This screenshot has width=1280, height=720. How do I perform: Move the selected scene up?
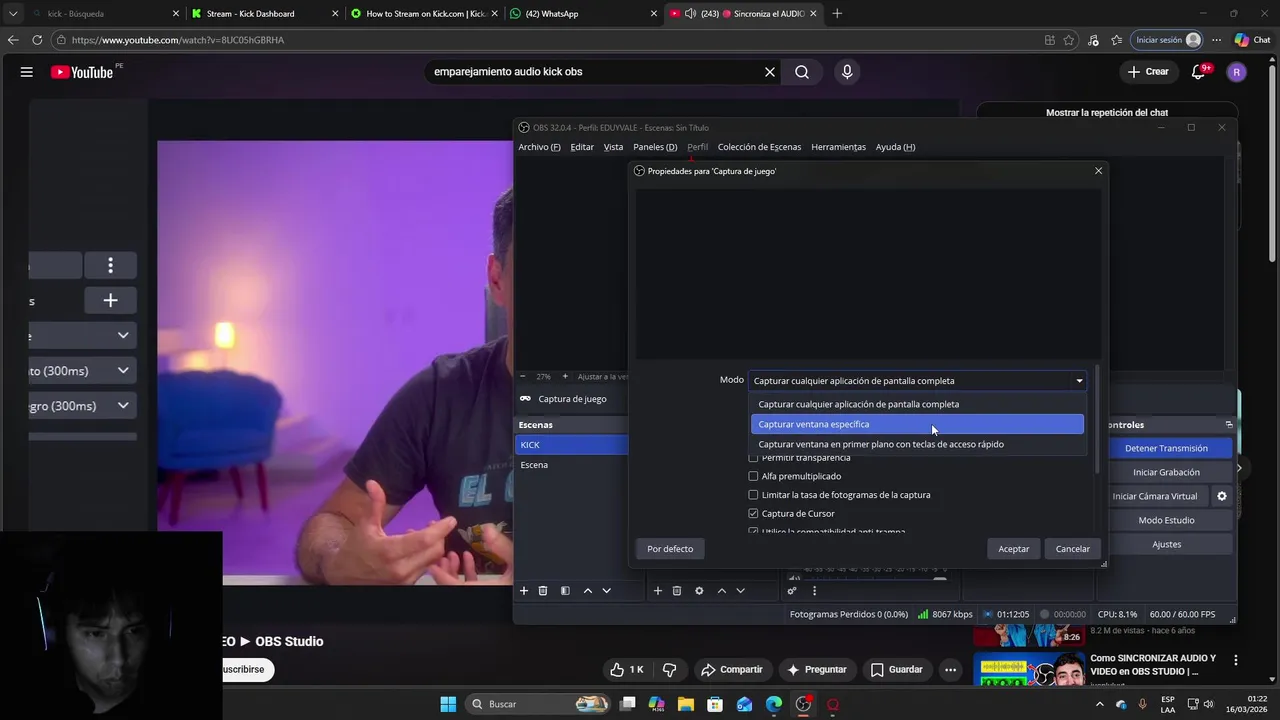587,591
